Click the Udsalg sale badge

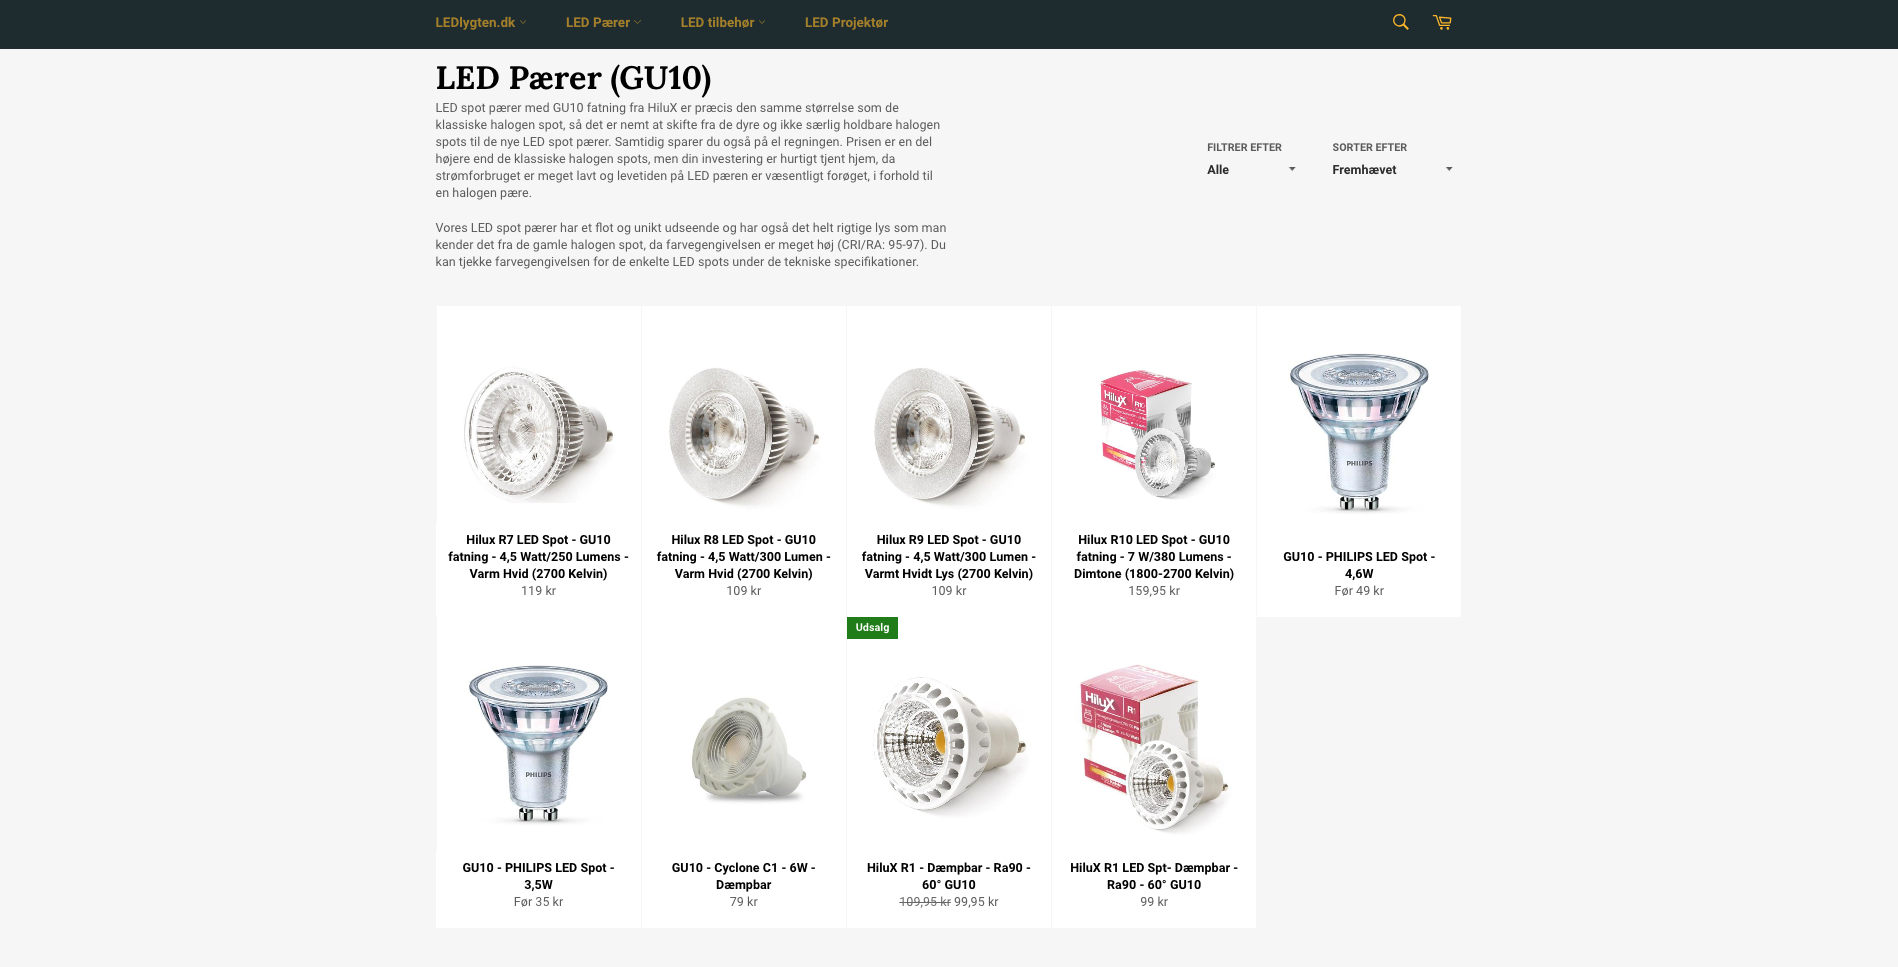(872, 628)
